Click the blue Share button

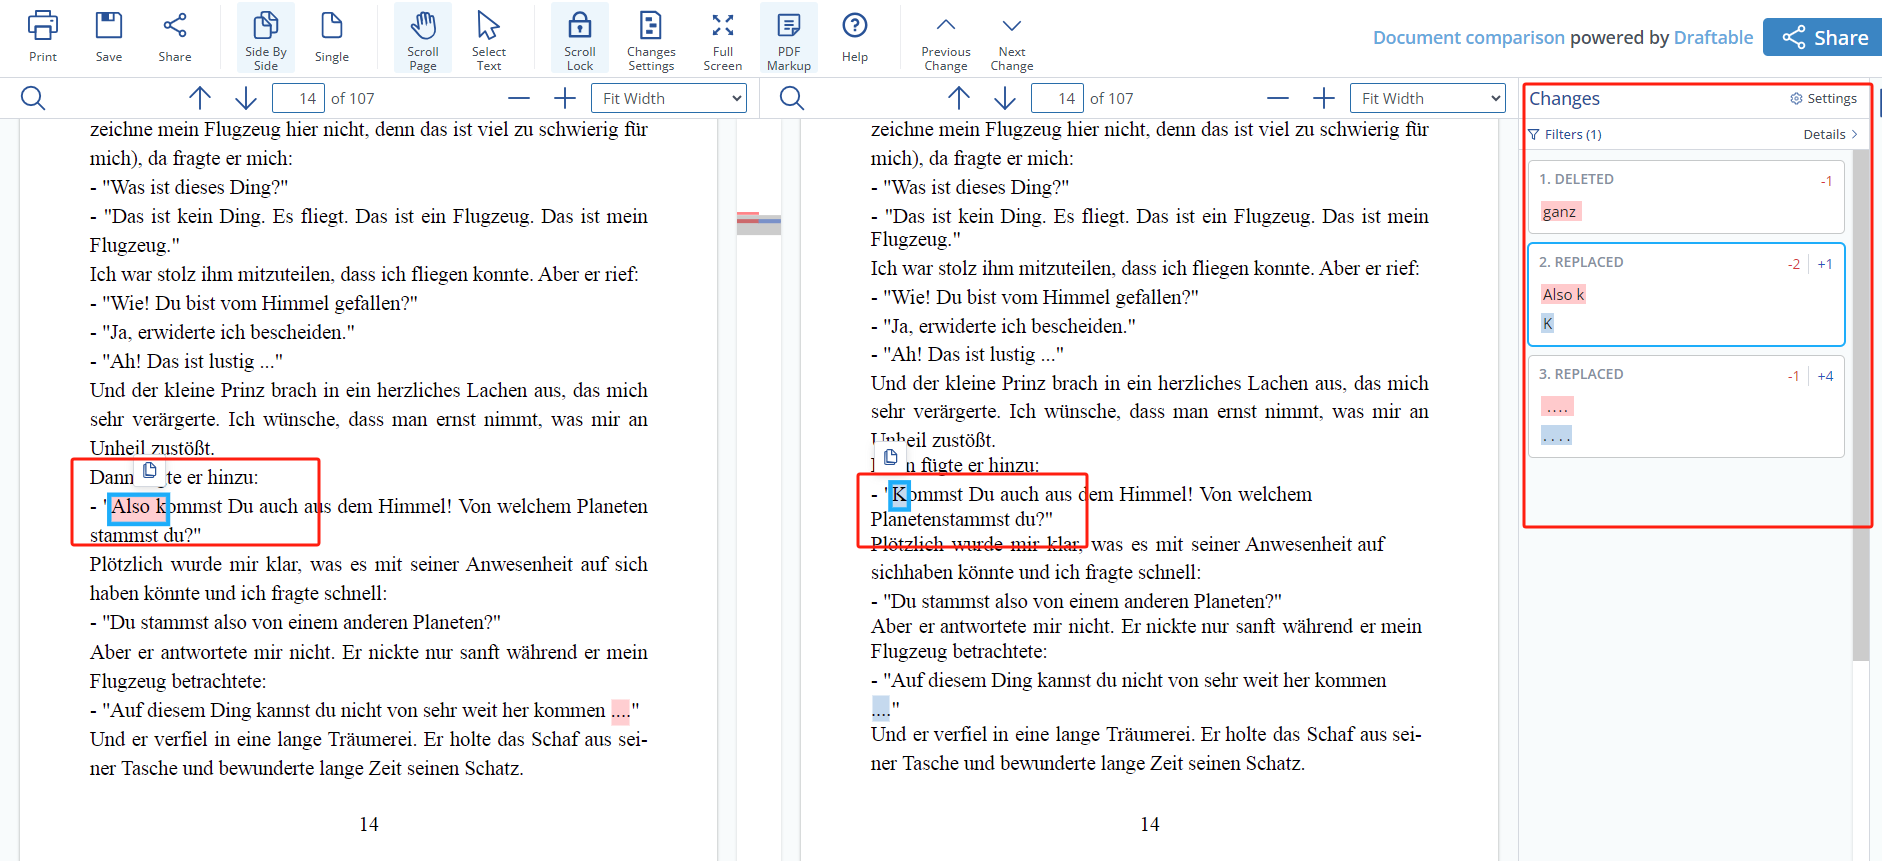1824,38
